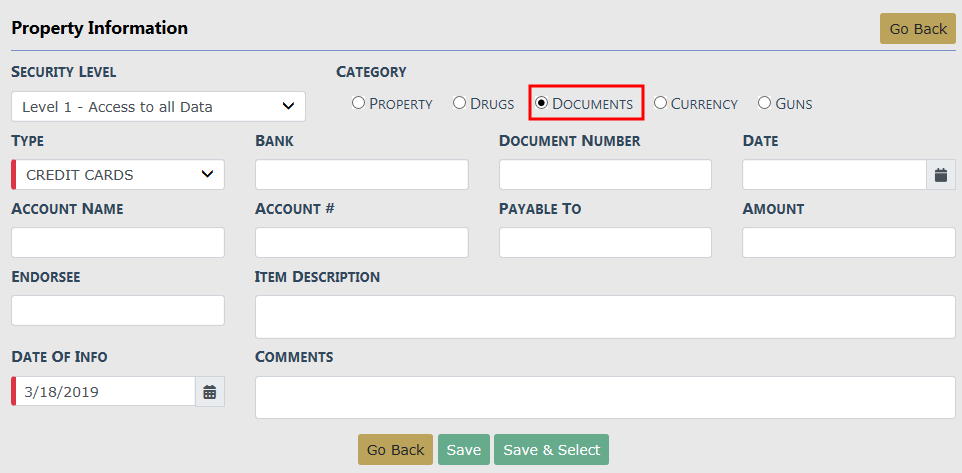Click into the Document Number field

[605, 175]
